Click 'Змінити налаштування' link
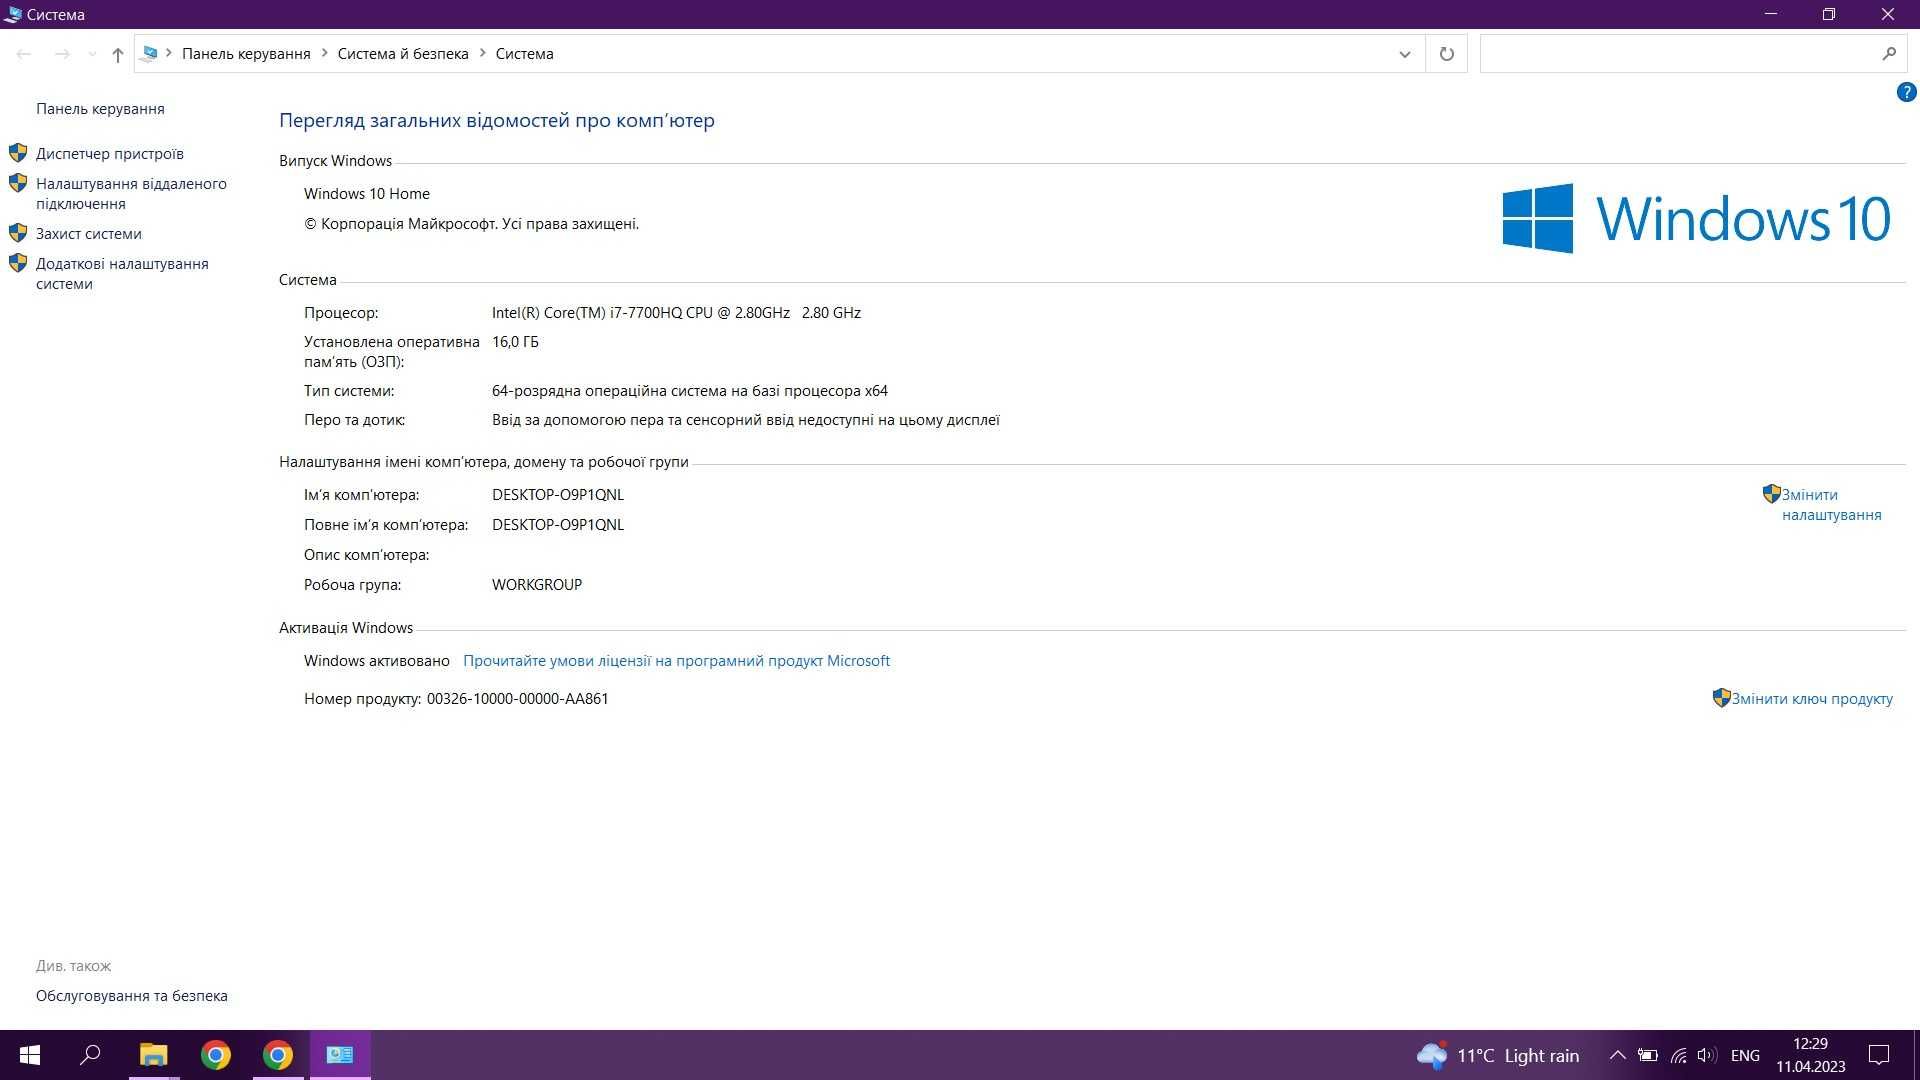 point(1831,505)
